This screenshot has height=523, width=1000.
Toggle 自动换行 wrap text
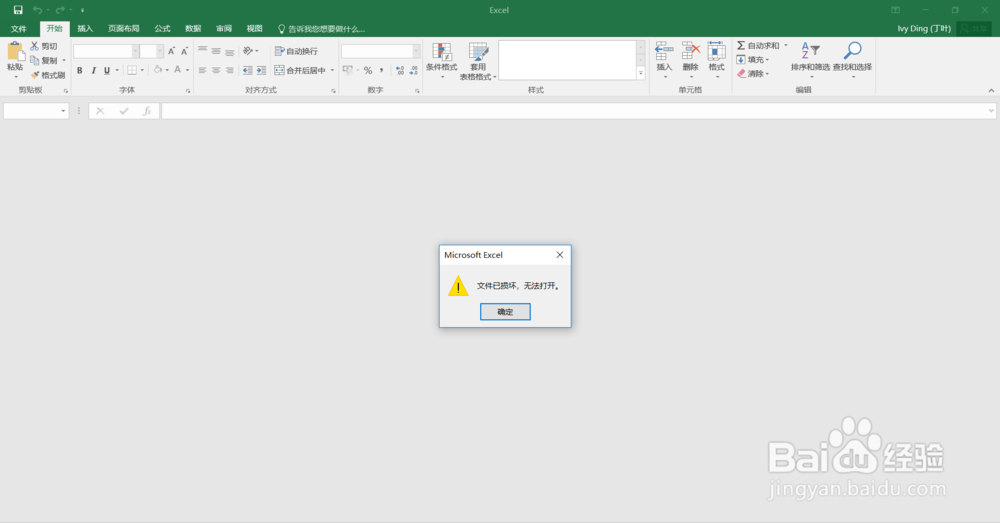coord(296,51)
